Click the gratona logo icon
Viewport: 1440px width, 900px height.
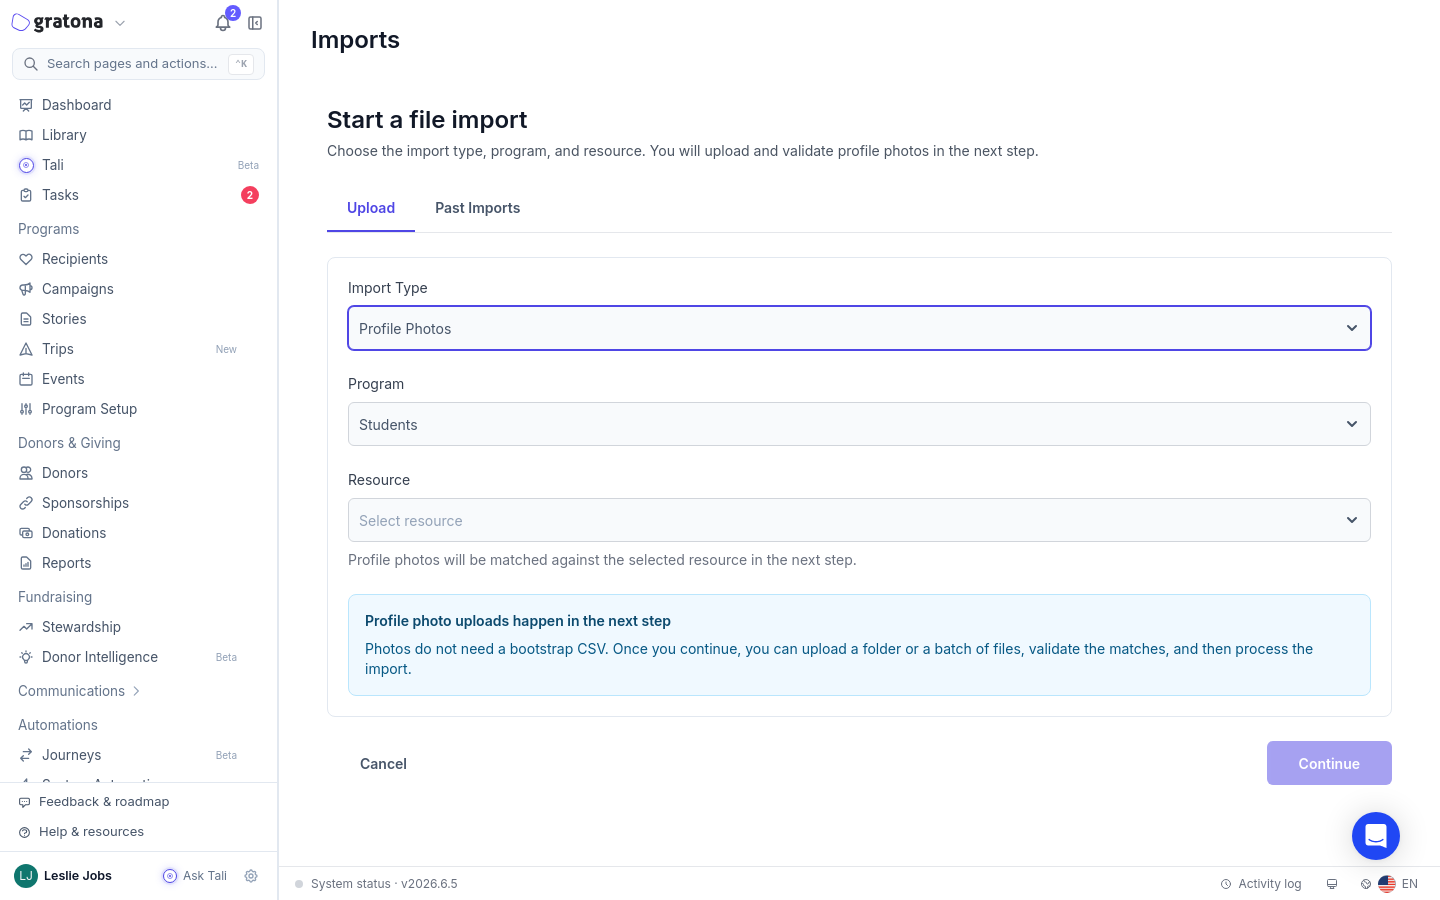pyautogui.click(x=20, y=22)
